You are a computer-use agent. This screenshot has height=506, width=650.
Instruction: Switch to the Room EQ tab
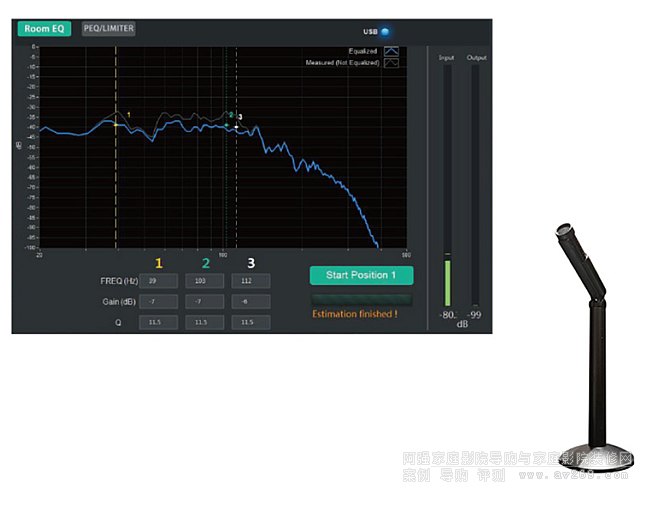(44, 29)
